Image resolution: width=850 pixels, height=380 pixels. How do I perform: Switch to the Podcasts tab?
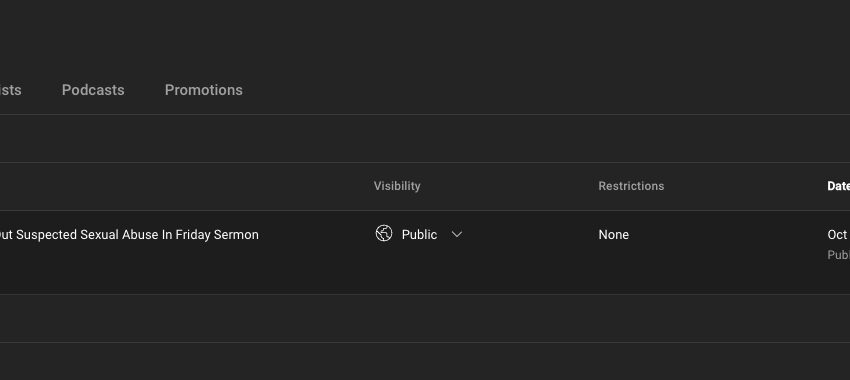[93, 90]
